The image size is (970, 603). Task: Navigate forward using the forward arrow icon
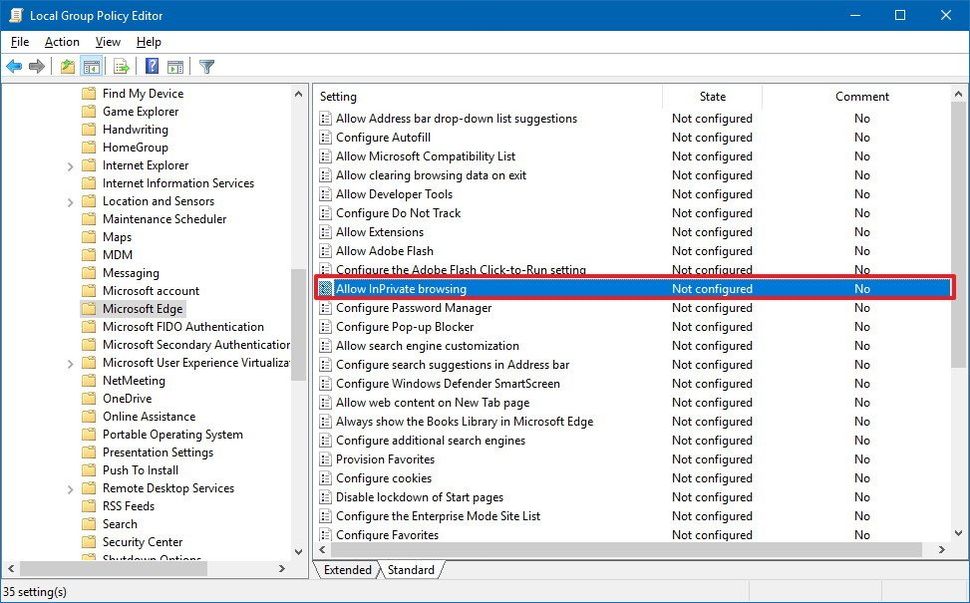pyautogui.click(x=37, y=66)
